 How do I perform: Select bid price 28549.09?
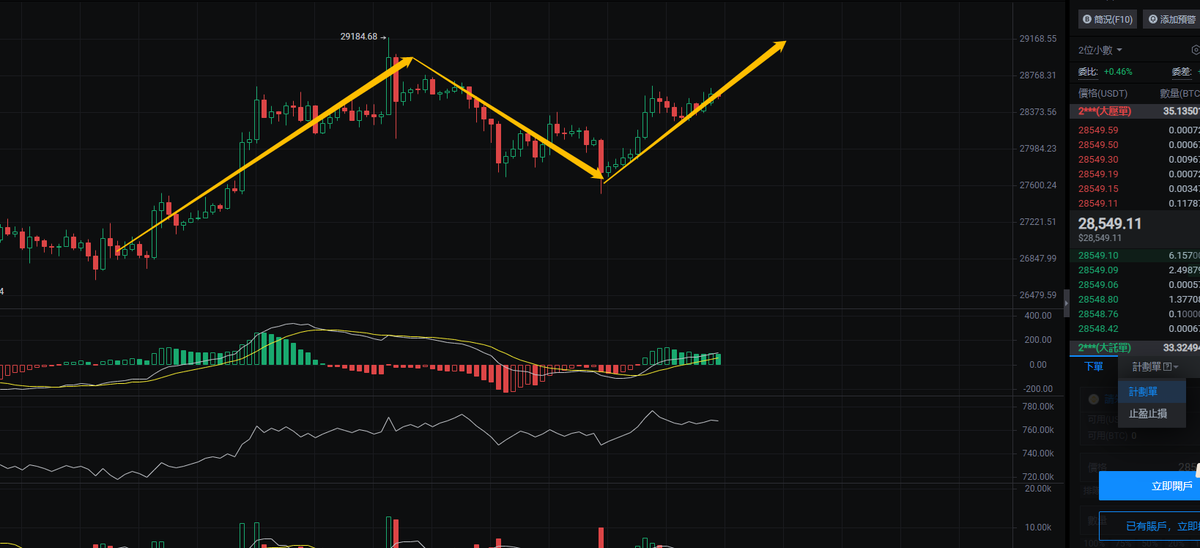(1098, 270)
